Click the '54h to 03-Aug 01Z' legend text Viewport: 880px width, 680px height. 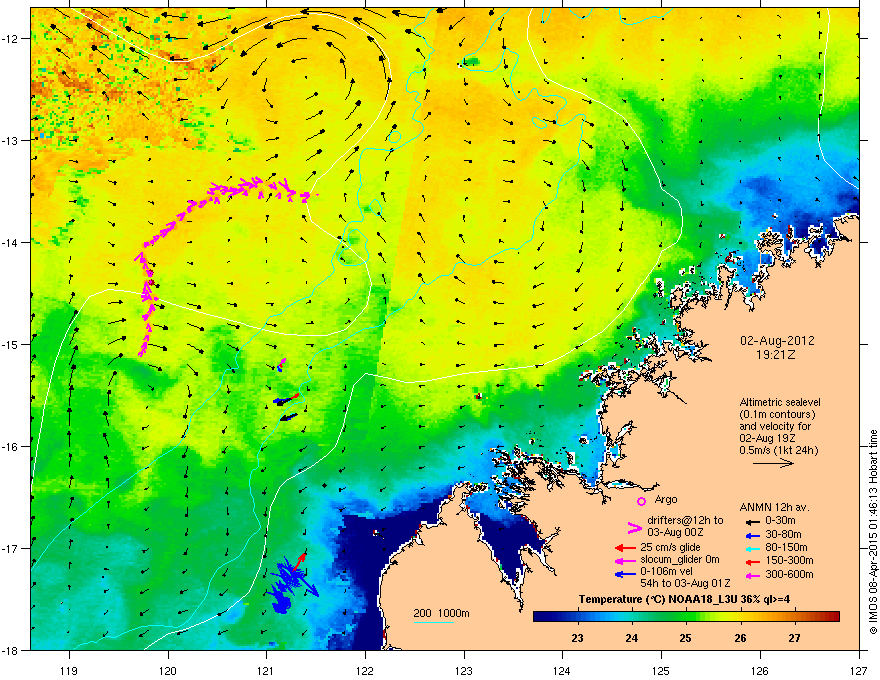(x=685, y=583)
